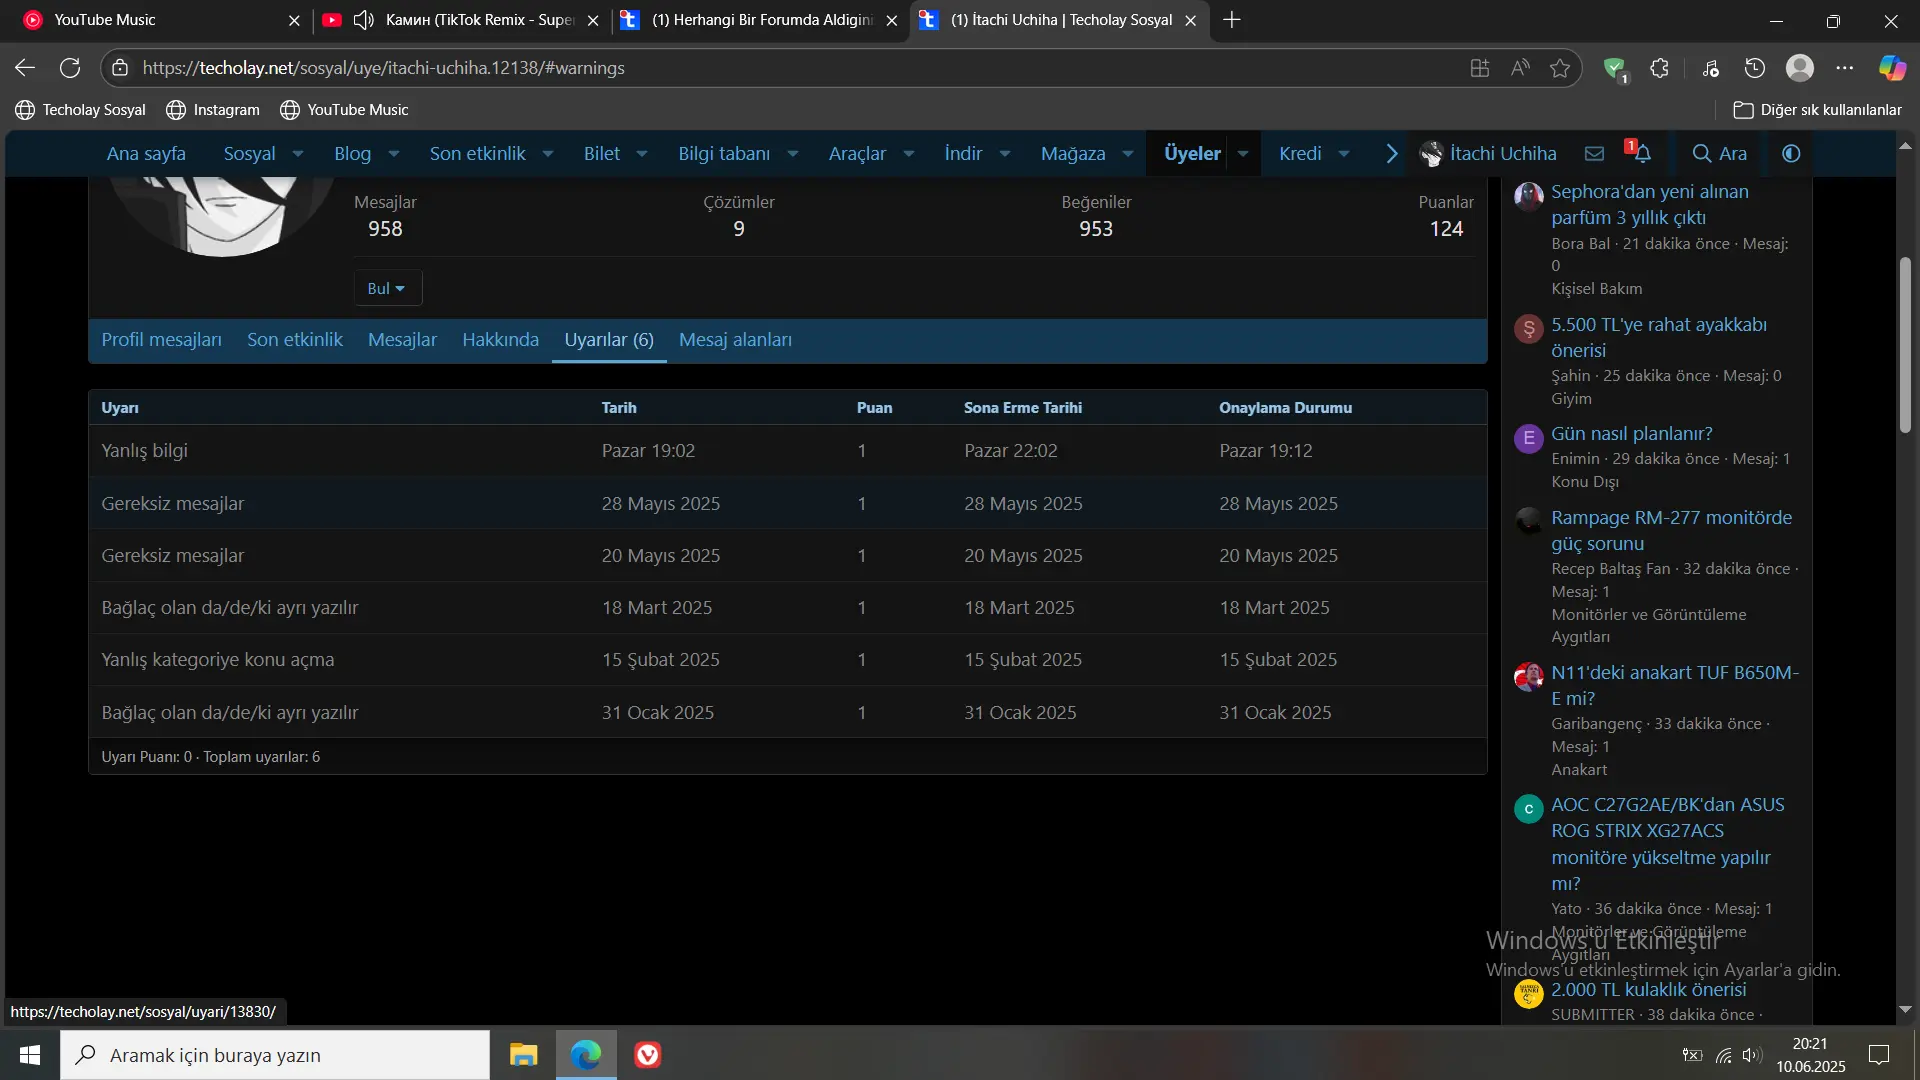Open Diğer sık kullanılanlar folder
The width and height of the screenshot is (1920, 1080).
click(1817, 110)
